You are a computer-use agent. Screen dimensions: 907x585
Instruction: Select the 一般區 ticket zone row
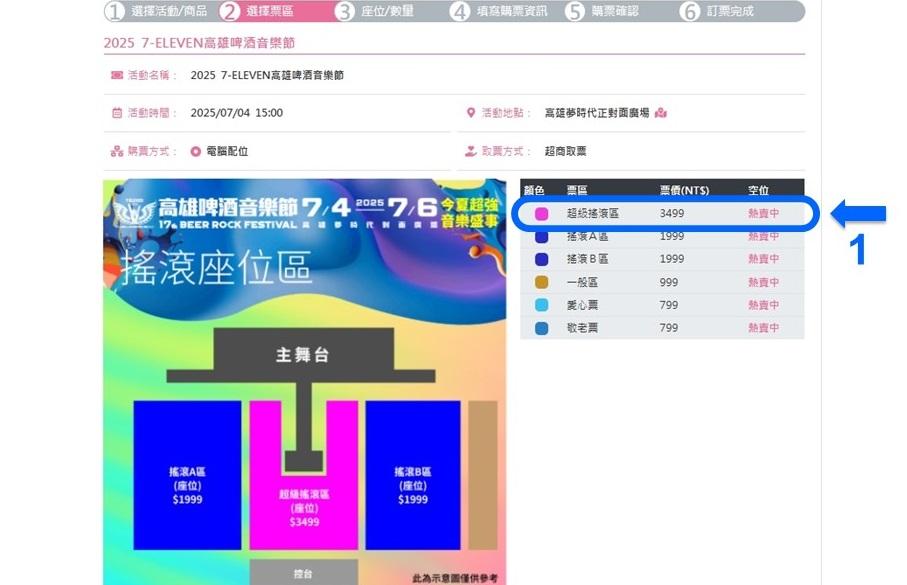tap(662, 282)
